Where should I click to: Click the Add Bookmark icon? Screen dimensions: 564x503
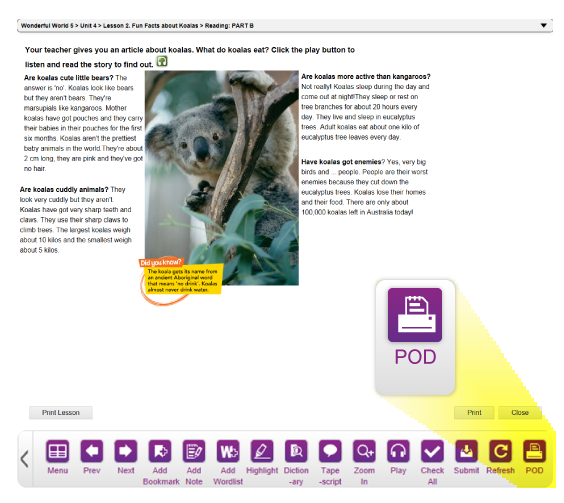click(x=160, y=451)
